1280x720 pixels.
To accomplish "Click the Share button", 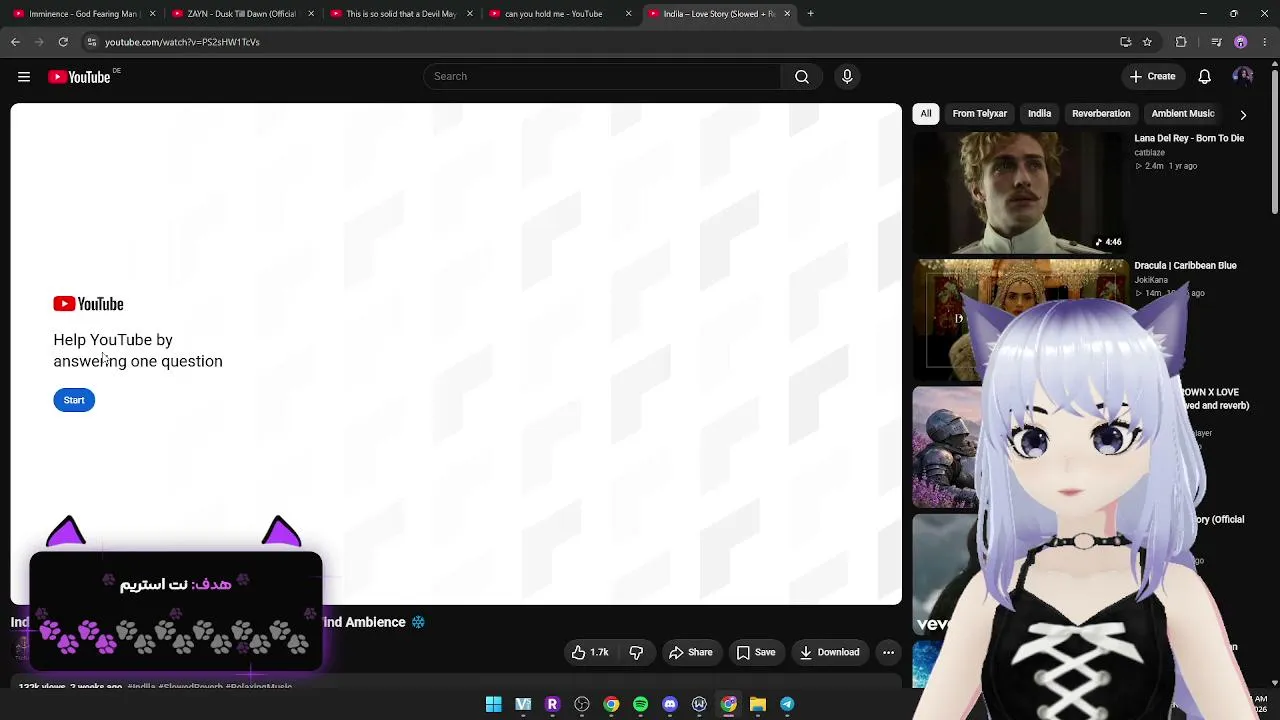I will [x=691, y=653].
